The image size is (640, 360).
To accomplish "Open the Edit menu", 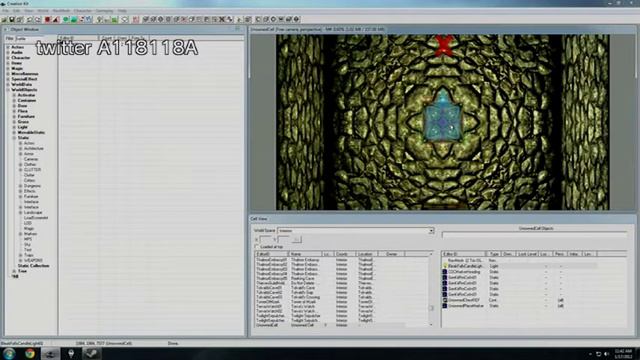I will click(16, 11).
